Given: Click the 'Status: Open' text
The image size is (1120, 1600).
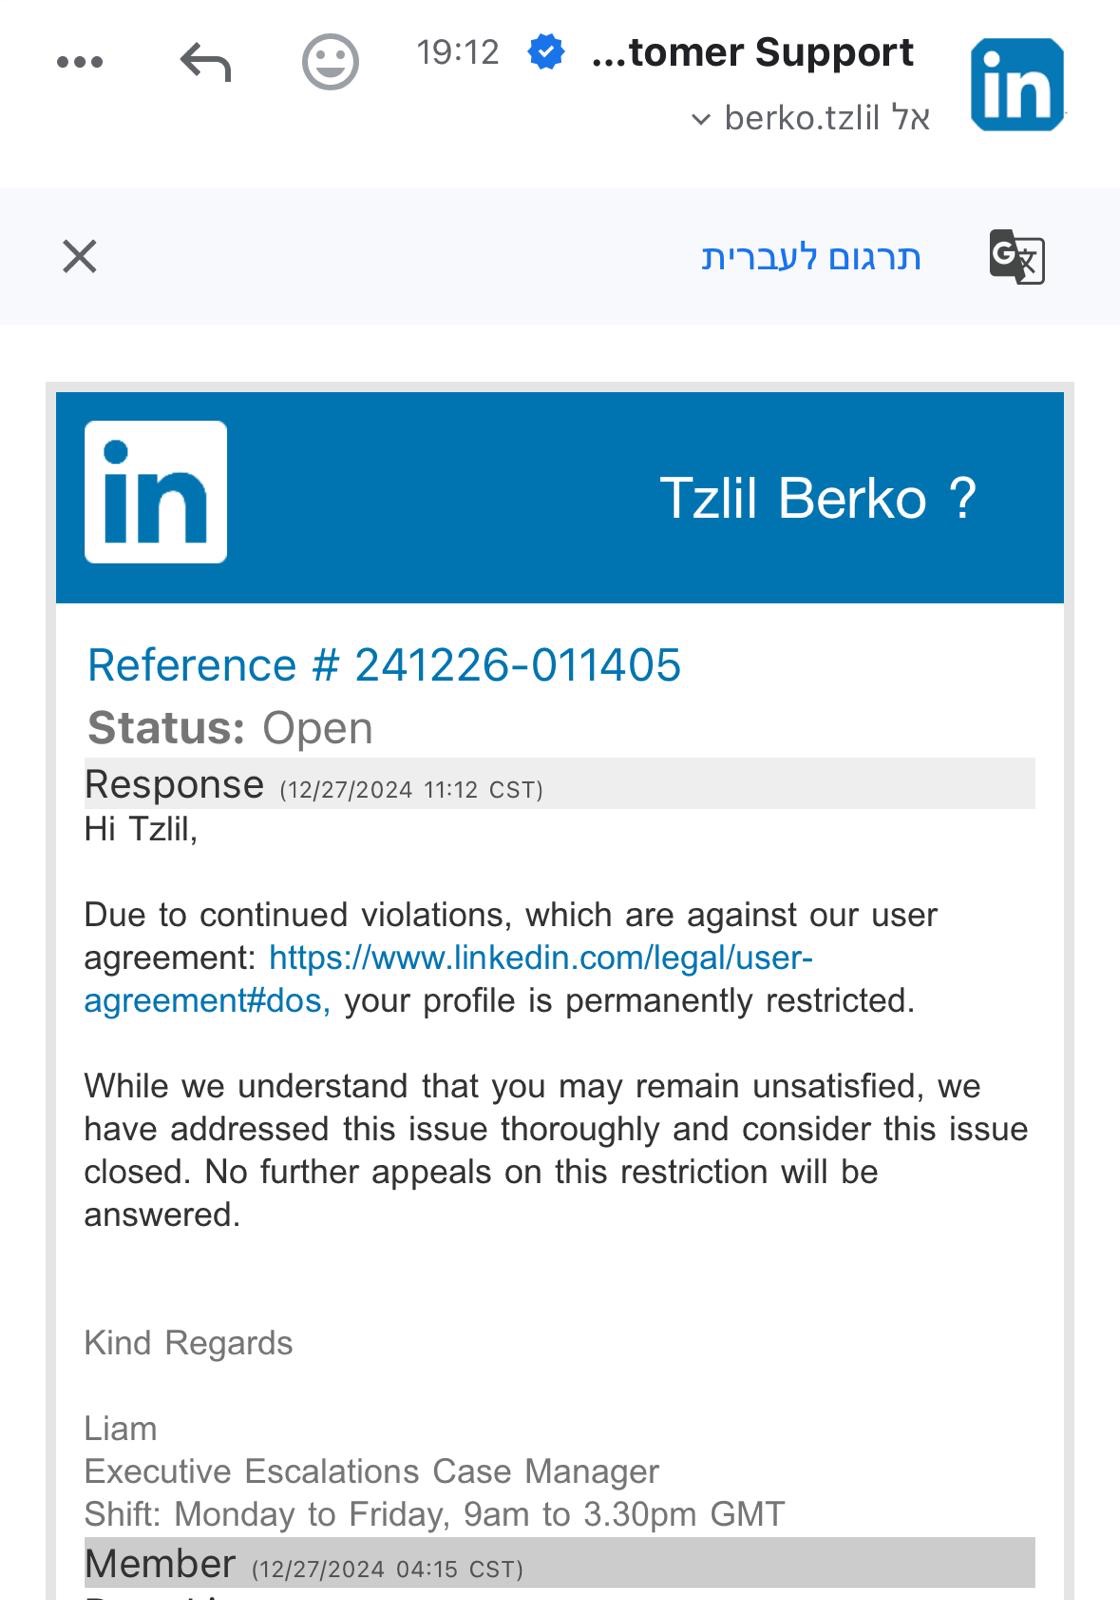Looking at the screenshot, I should click(x=230, y=728).
